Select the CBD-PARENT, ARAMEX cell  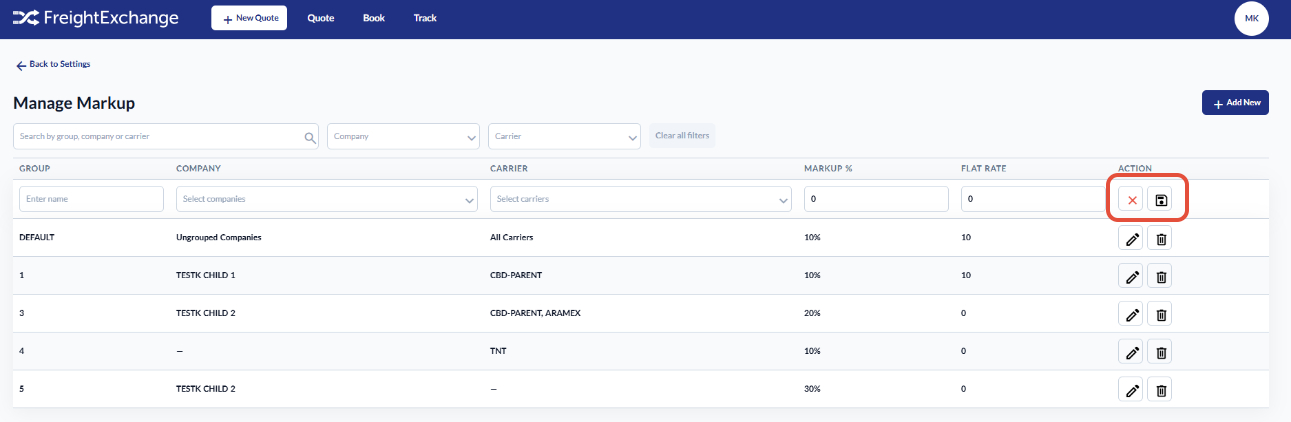[535, 315]
